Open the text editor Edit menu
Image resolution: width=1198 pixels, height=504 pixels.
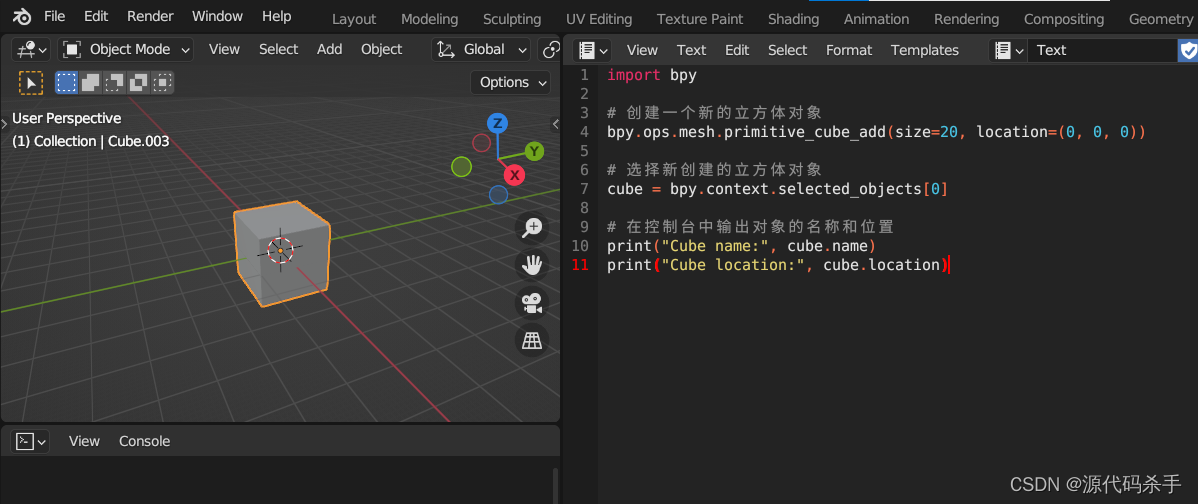737,50
